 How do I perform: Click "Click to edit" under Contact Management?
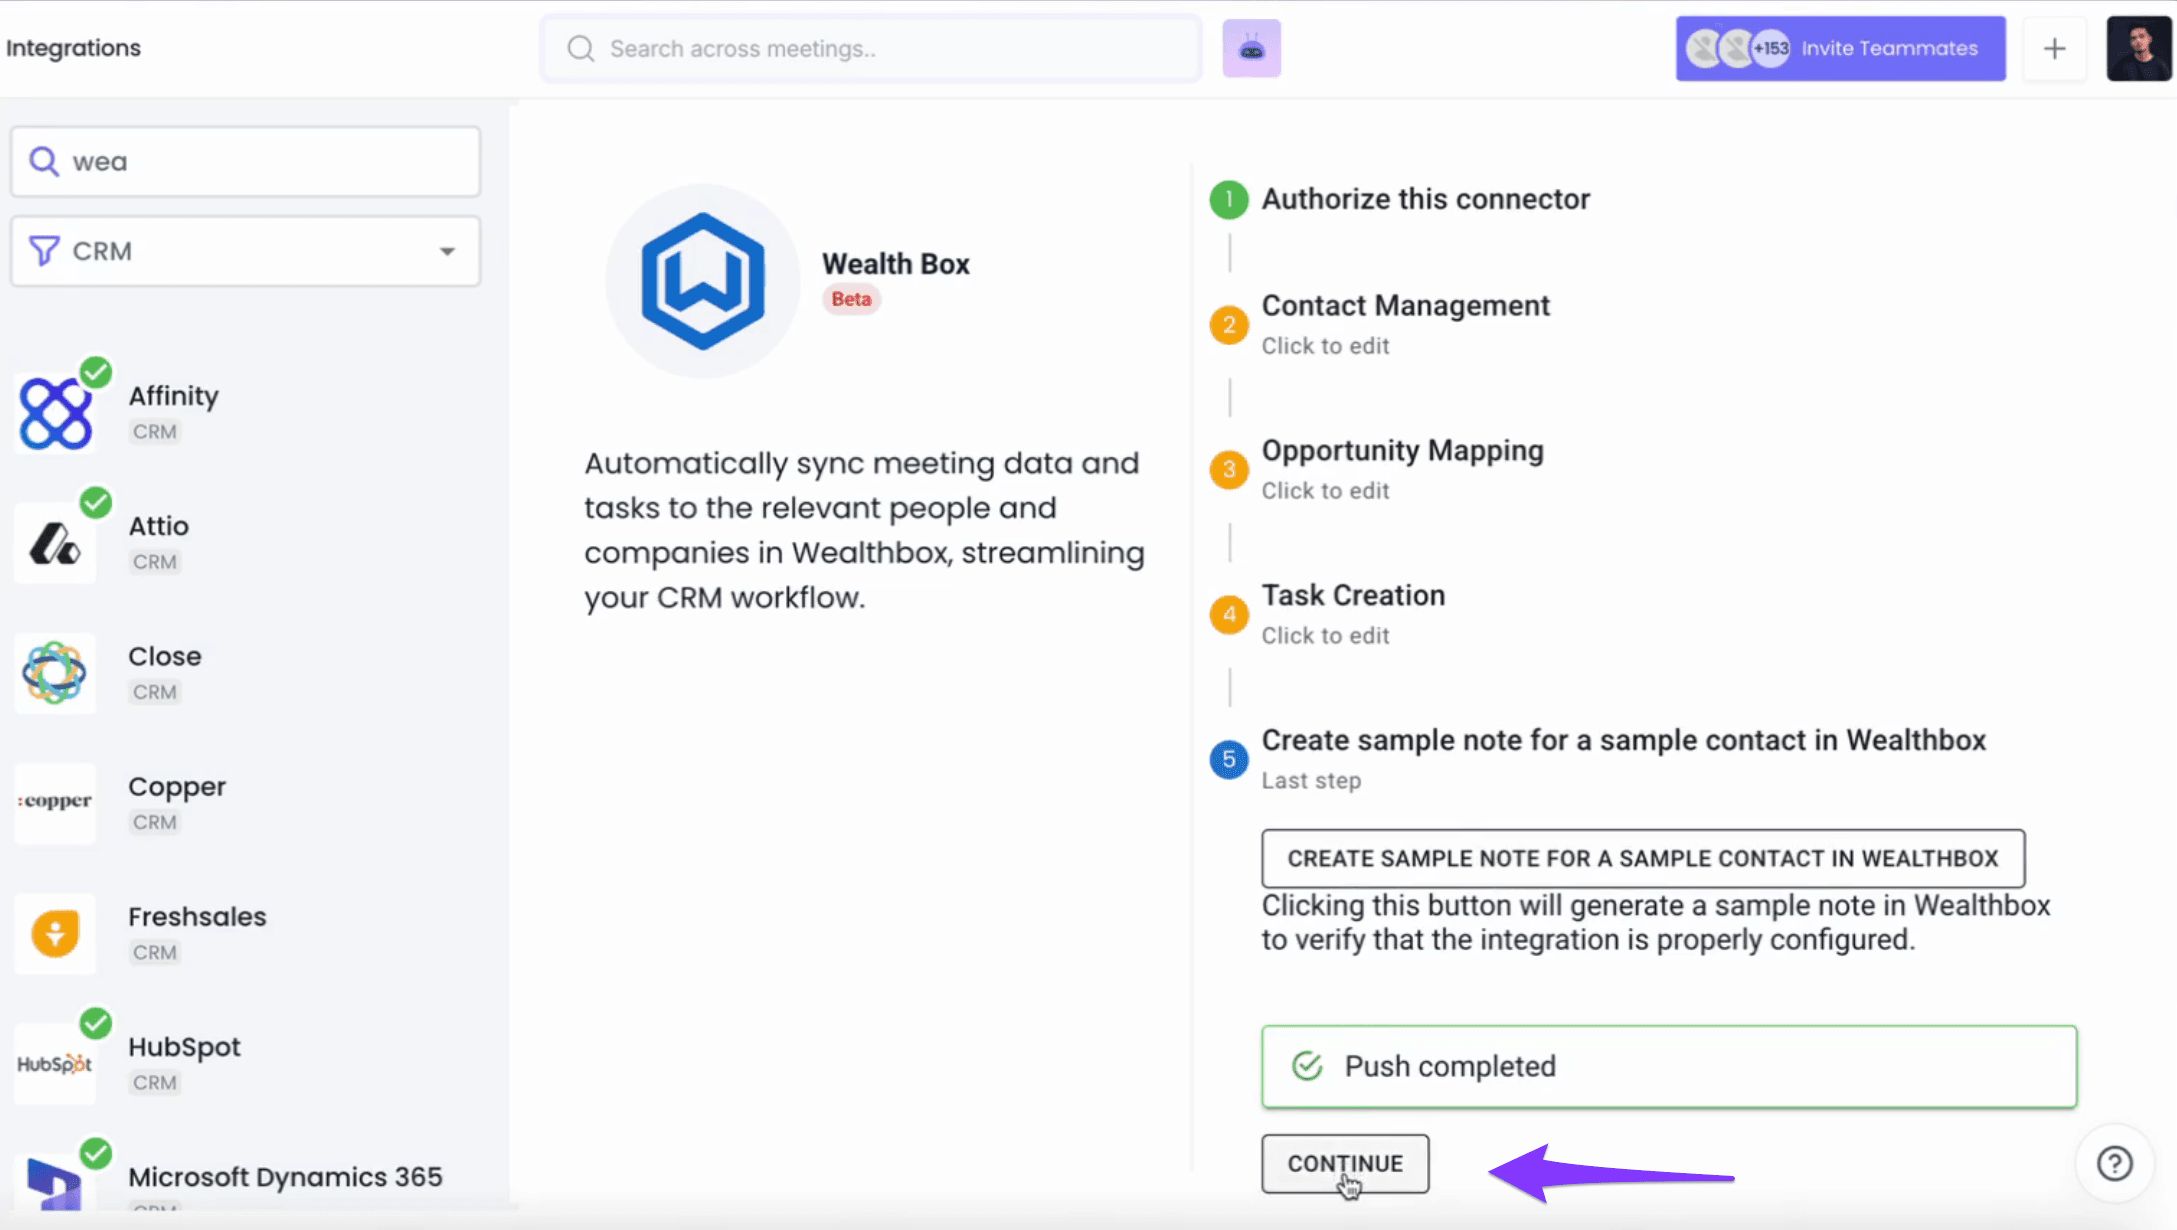[1325, 346]
